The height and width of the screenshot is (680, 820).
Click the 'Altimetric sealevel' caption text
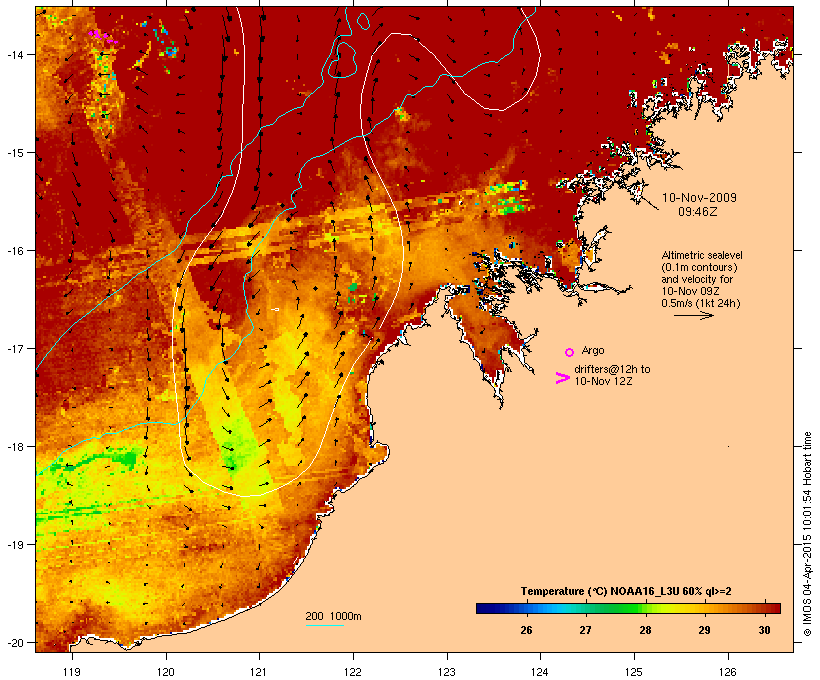pos(702,255)
